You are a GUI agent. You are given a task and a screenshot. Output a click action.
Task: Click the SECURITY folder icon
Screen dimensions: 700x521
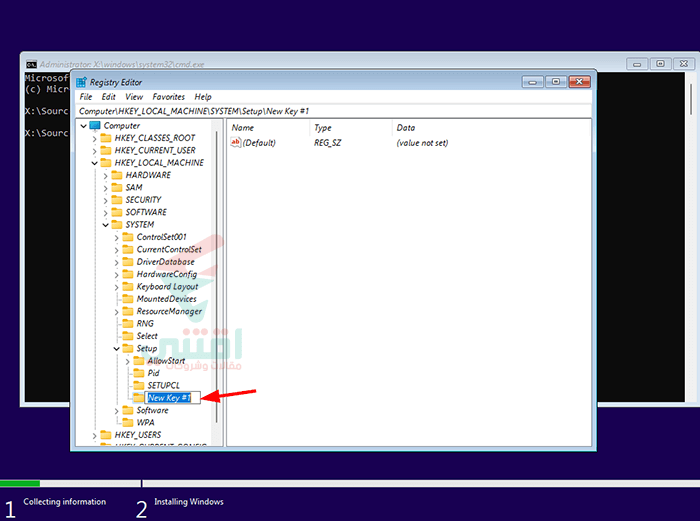117,200
